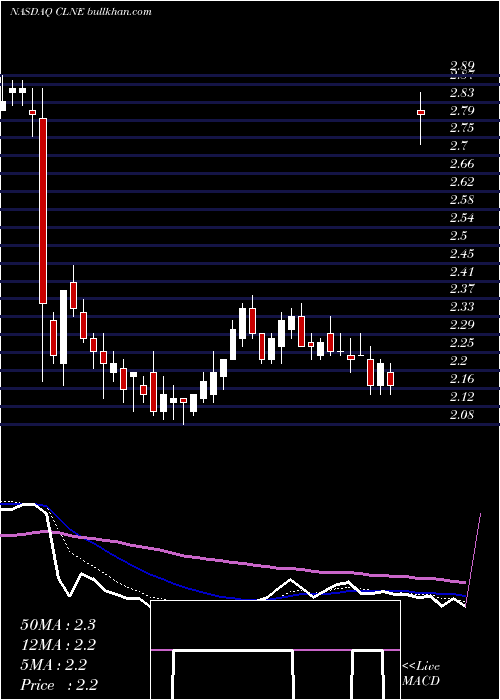Click the 2.33 price axis label
Image resolution: width=500 pixels, height=700 pixels.
462,307
